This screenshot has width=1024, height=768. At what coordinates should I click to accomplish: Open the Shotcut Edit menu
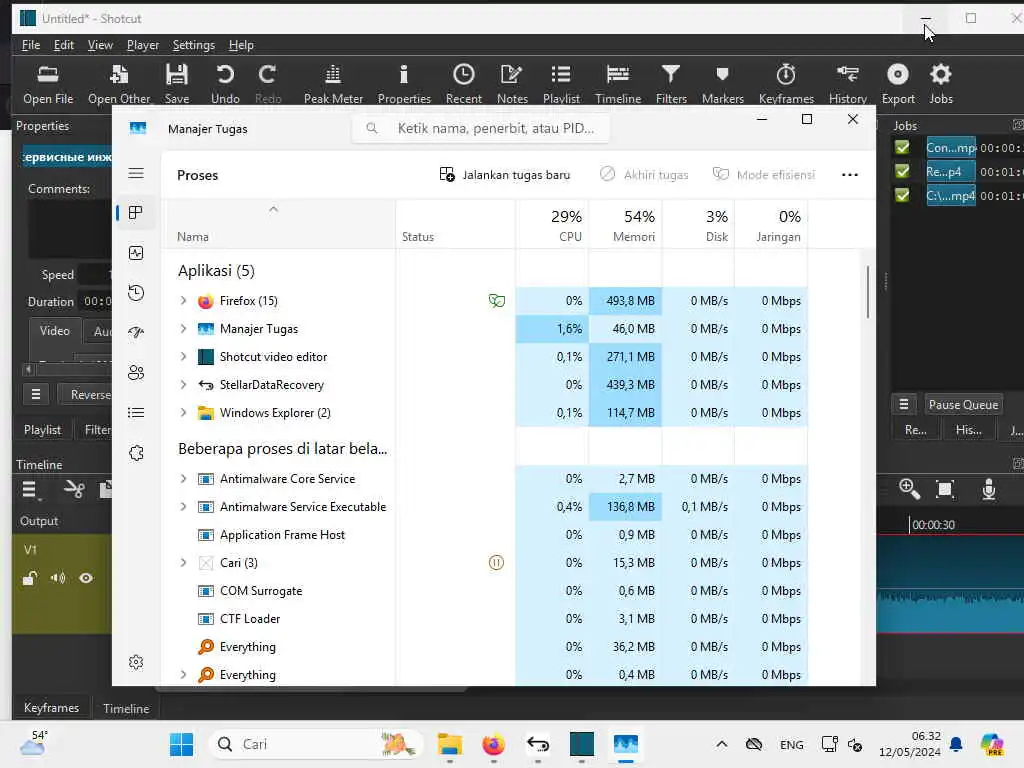[63, 45]
